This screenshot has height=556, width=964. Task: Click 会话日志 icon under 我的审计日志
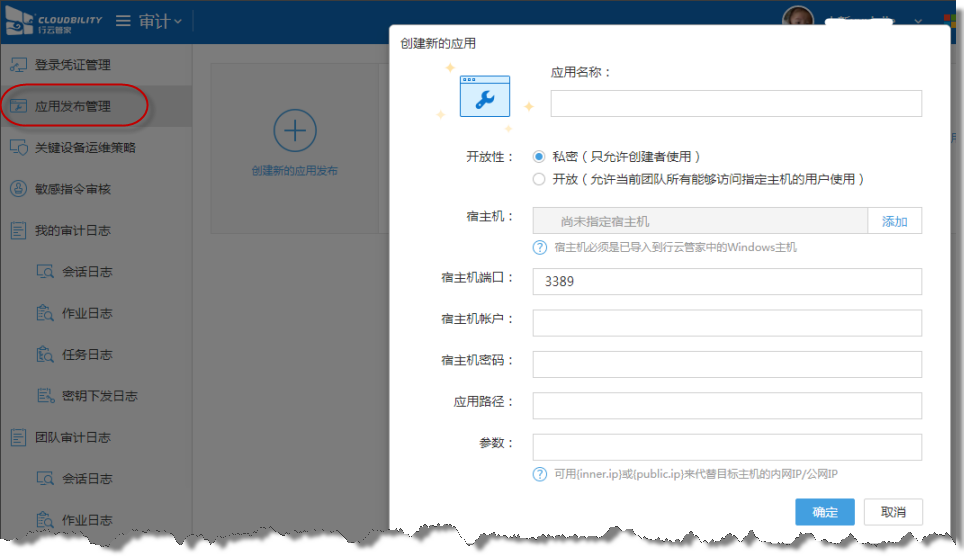[x=45, y=272]
